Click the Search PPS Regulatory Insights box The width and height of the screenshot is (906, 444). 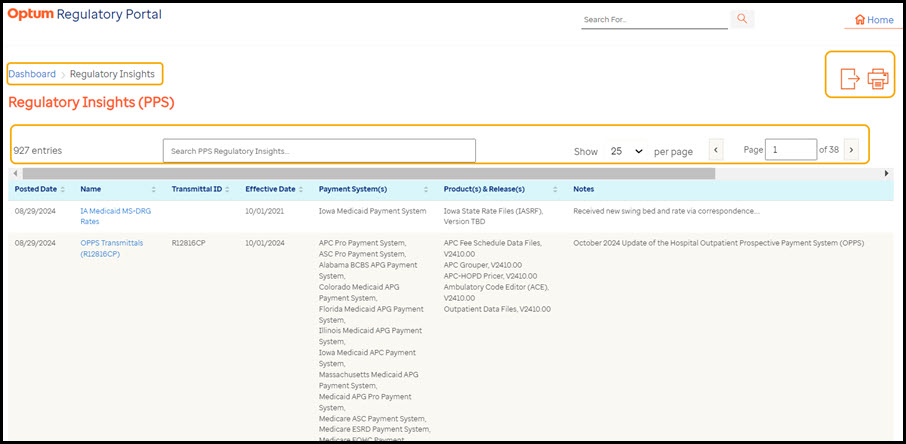(x=319, y=151)
